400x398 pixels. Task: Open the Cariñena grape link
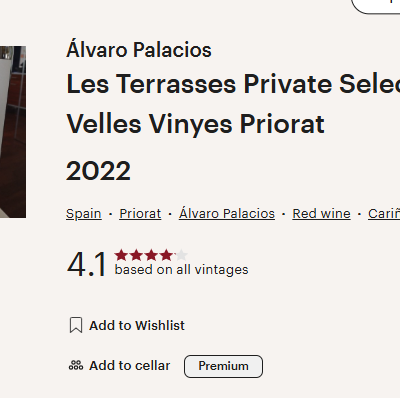click(384, 214)
